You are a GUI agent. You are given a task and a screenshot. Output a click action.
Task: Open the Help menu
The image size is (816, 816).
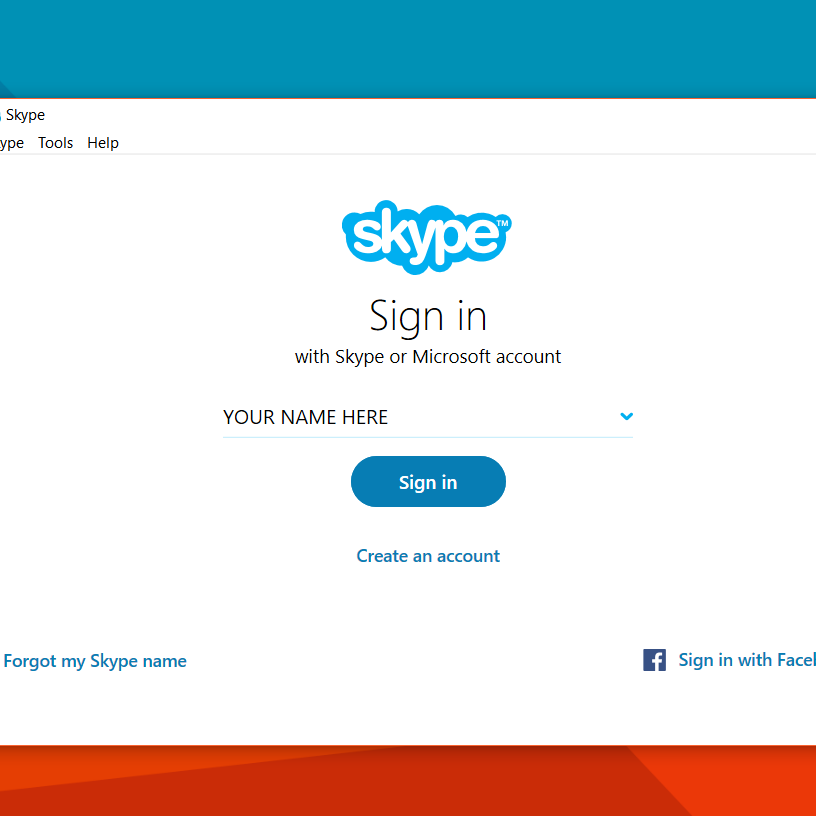(x=103, y=143)
